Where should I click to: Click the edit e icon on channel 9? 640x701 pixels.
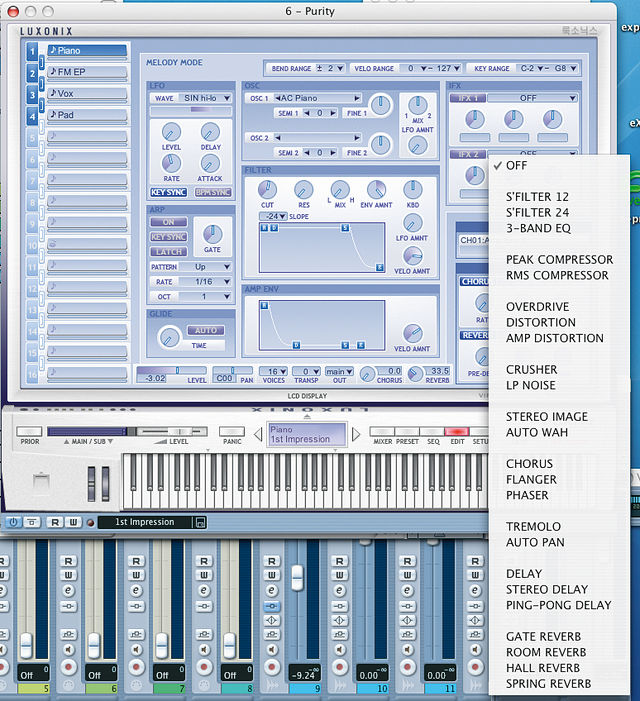tap(271, 591)
